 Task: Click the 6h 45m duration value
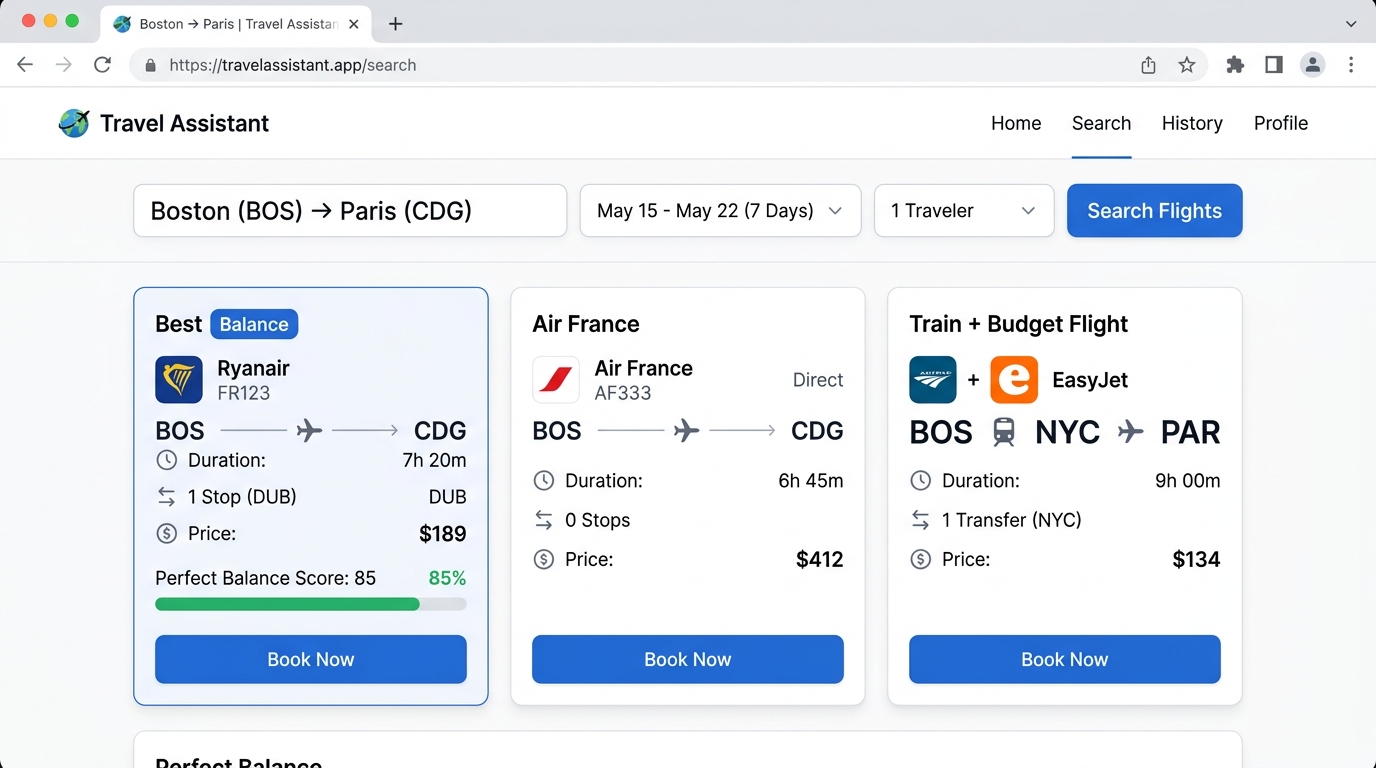point(811,481)
